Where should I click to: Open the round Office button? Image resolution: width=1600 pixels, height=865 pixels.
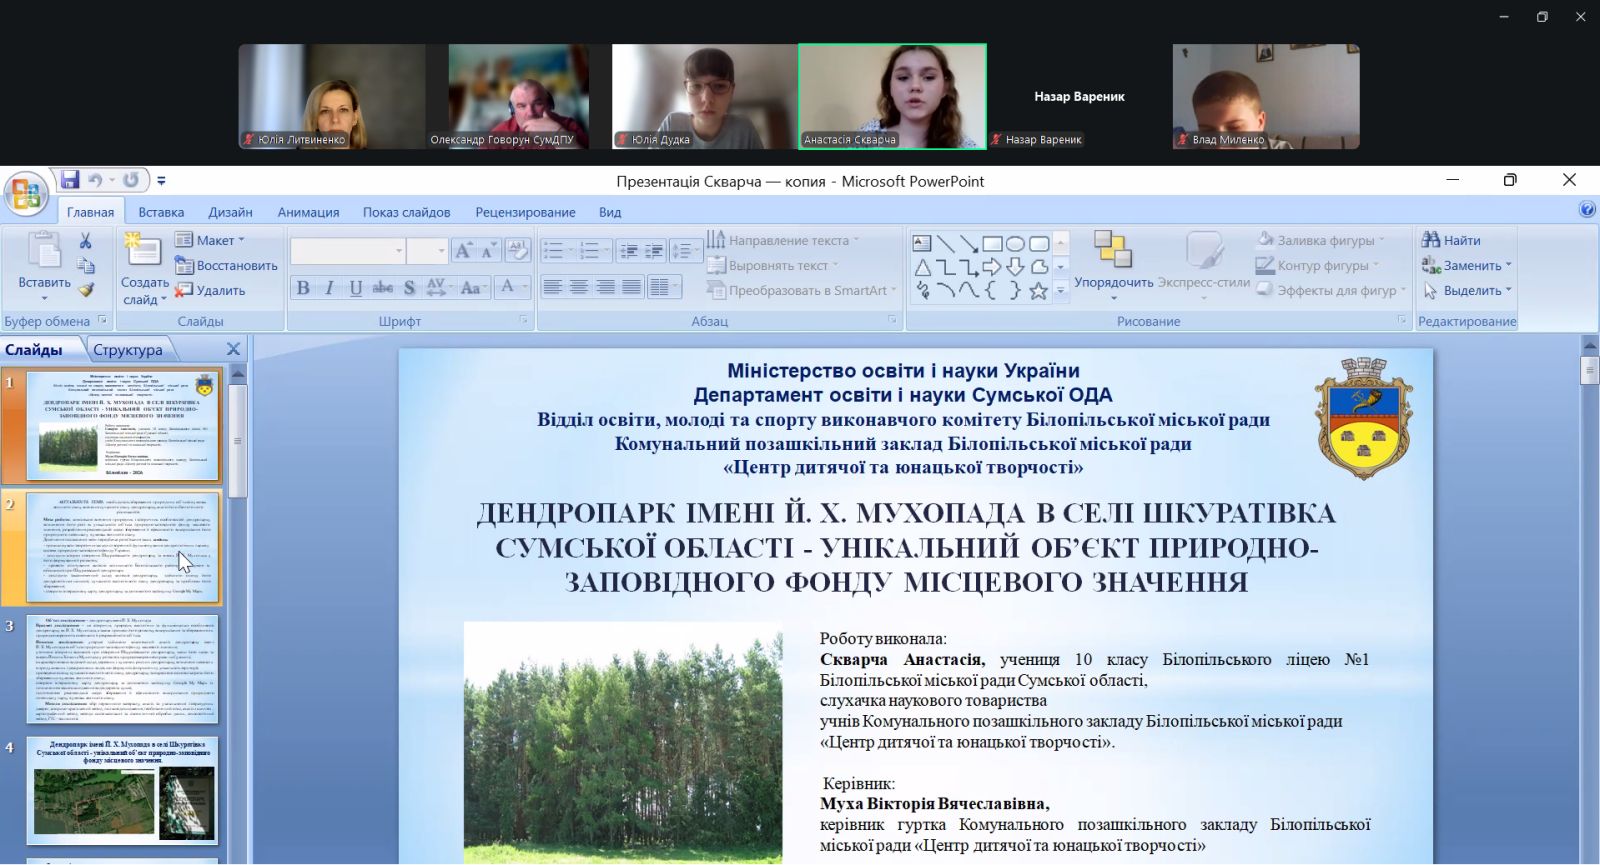pyautogui.click(x=26, y=194)
